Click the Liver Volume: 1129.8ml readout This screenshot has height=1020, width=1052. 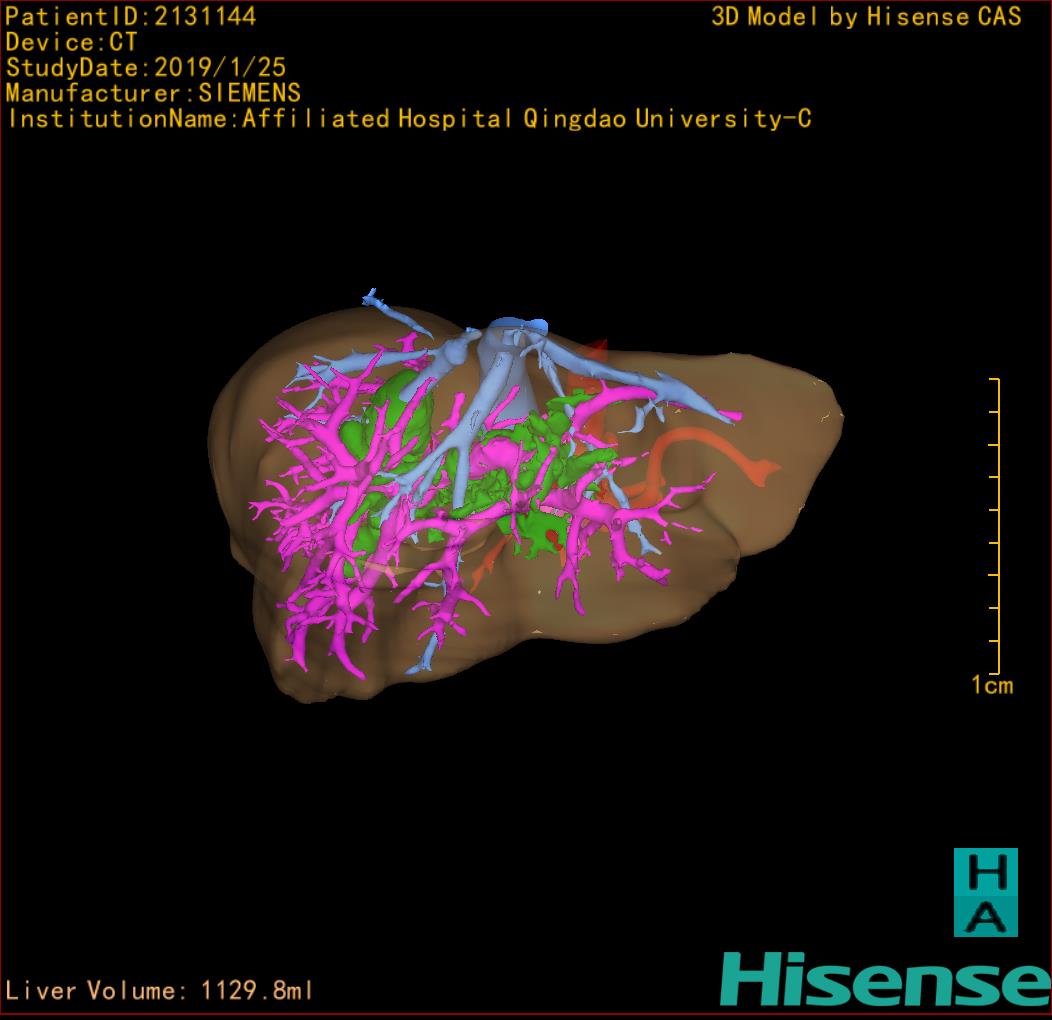(158, 990)
